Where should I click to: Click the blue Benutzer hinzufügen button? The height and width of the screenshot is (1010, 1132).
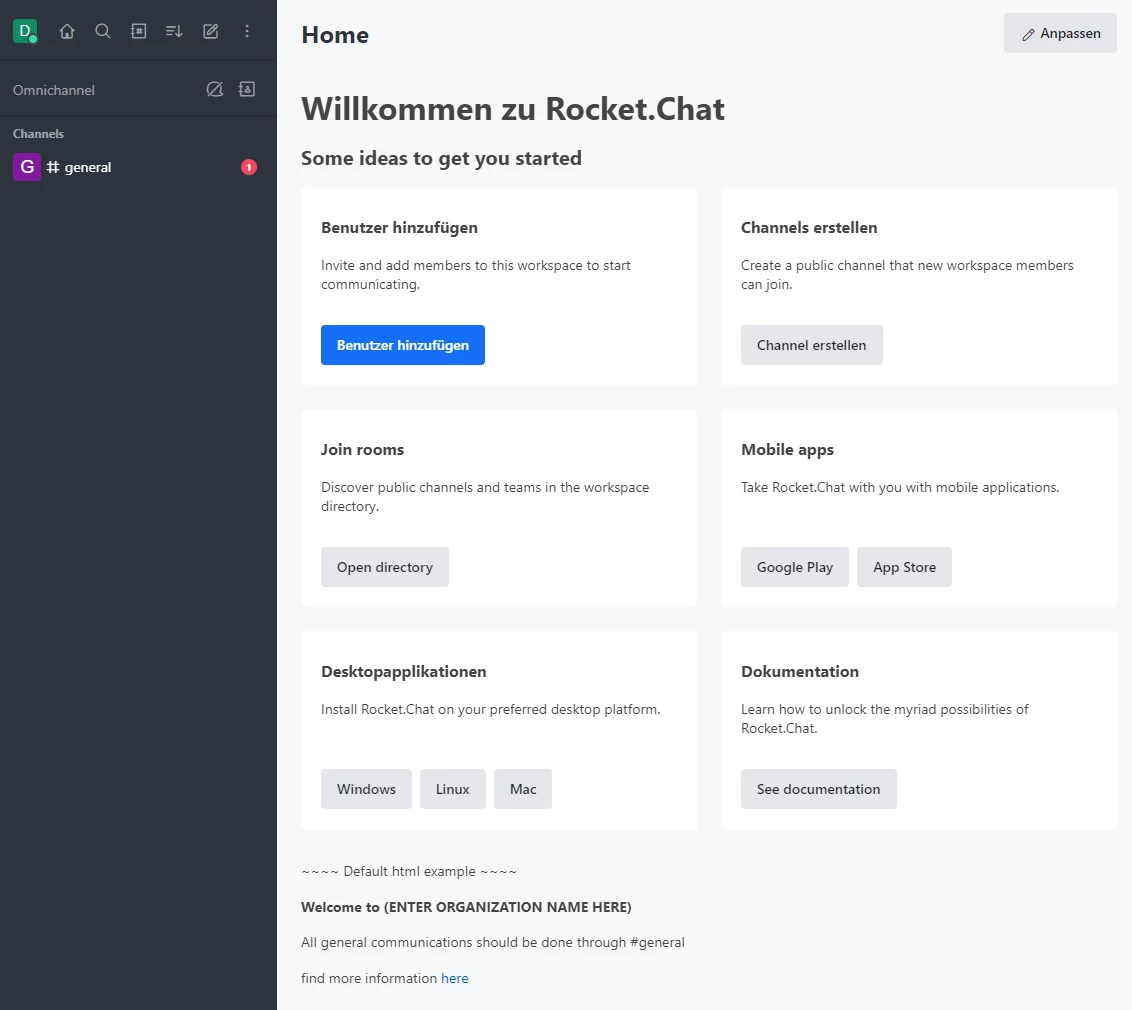[x=402, y=345]
